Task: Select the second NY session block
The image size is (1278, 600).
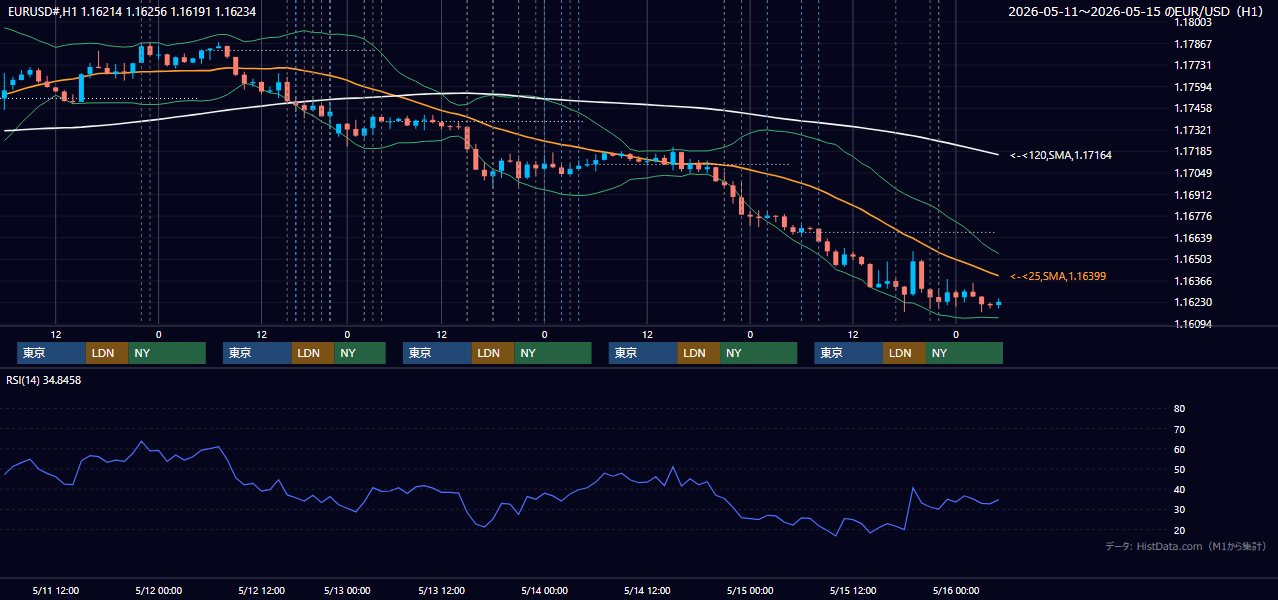Action: 360,353
